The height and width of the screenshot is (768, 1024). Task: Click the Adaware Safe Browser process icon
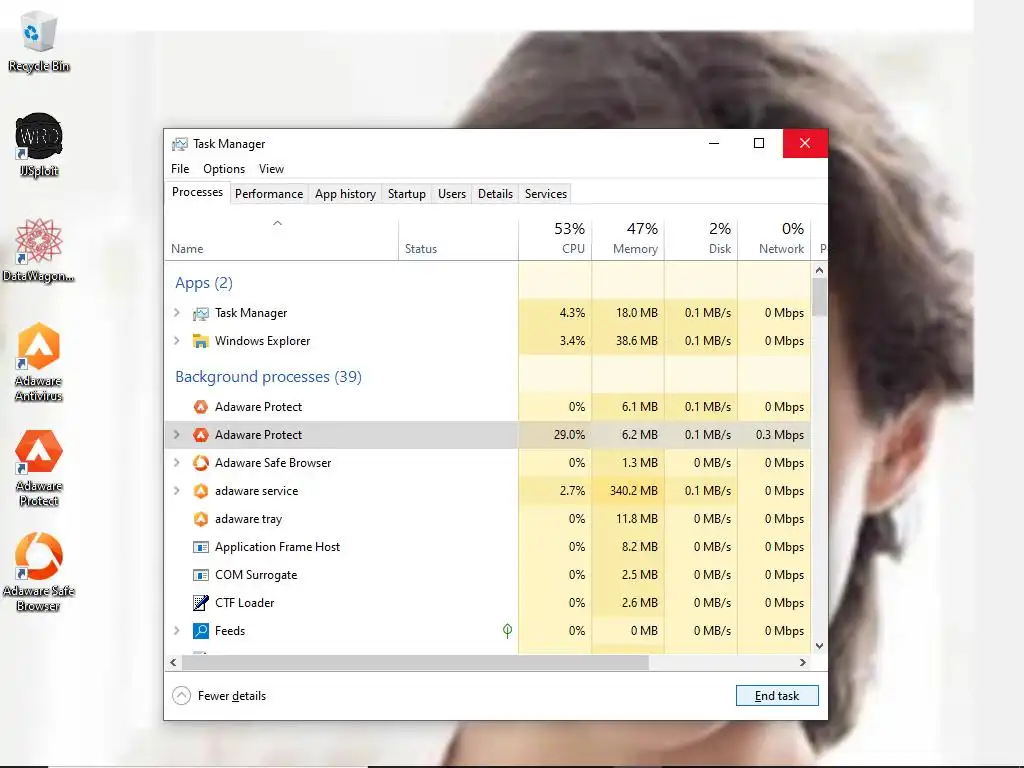tap(200, 463)
